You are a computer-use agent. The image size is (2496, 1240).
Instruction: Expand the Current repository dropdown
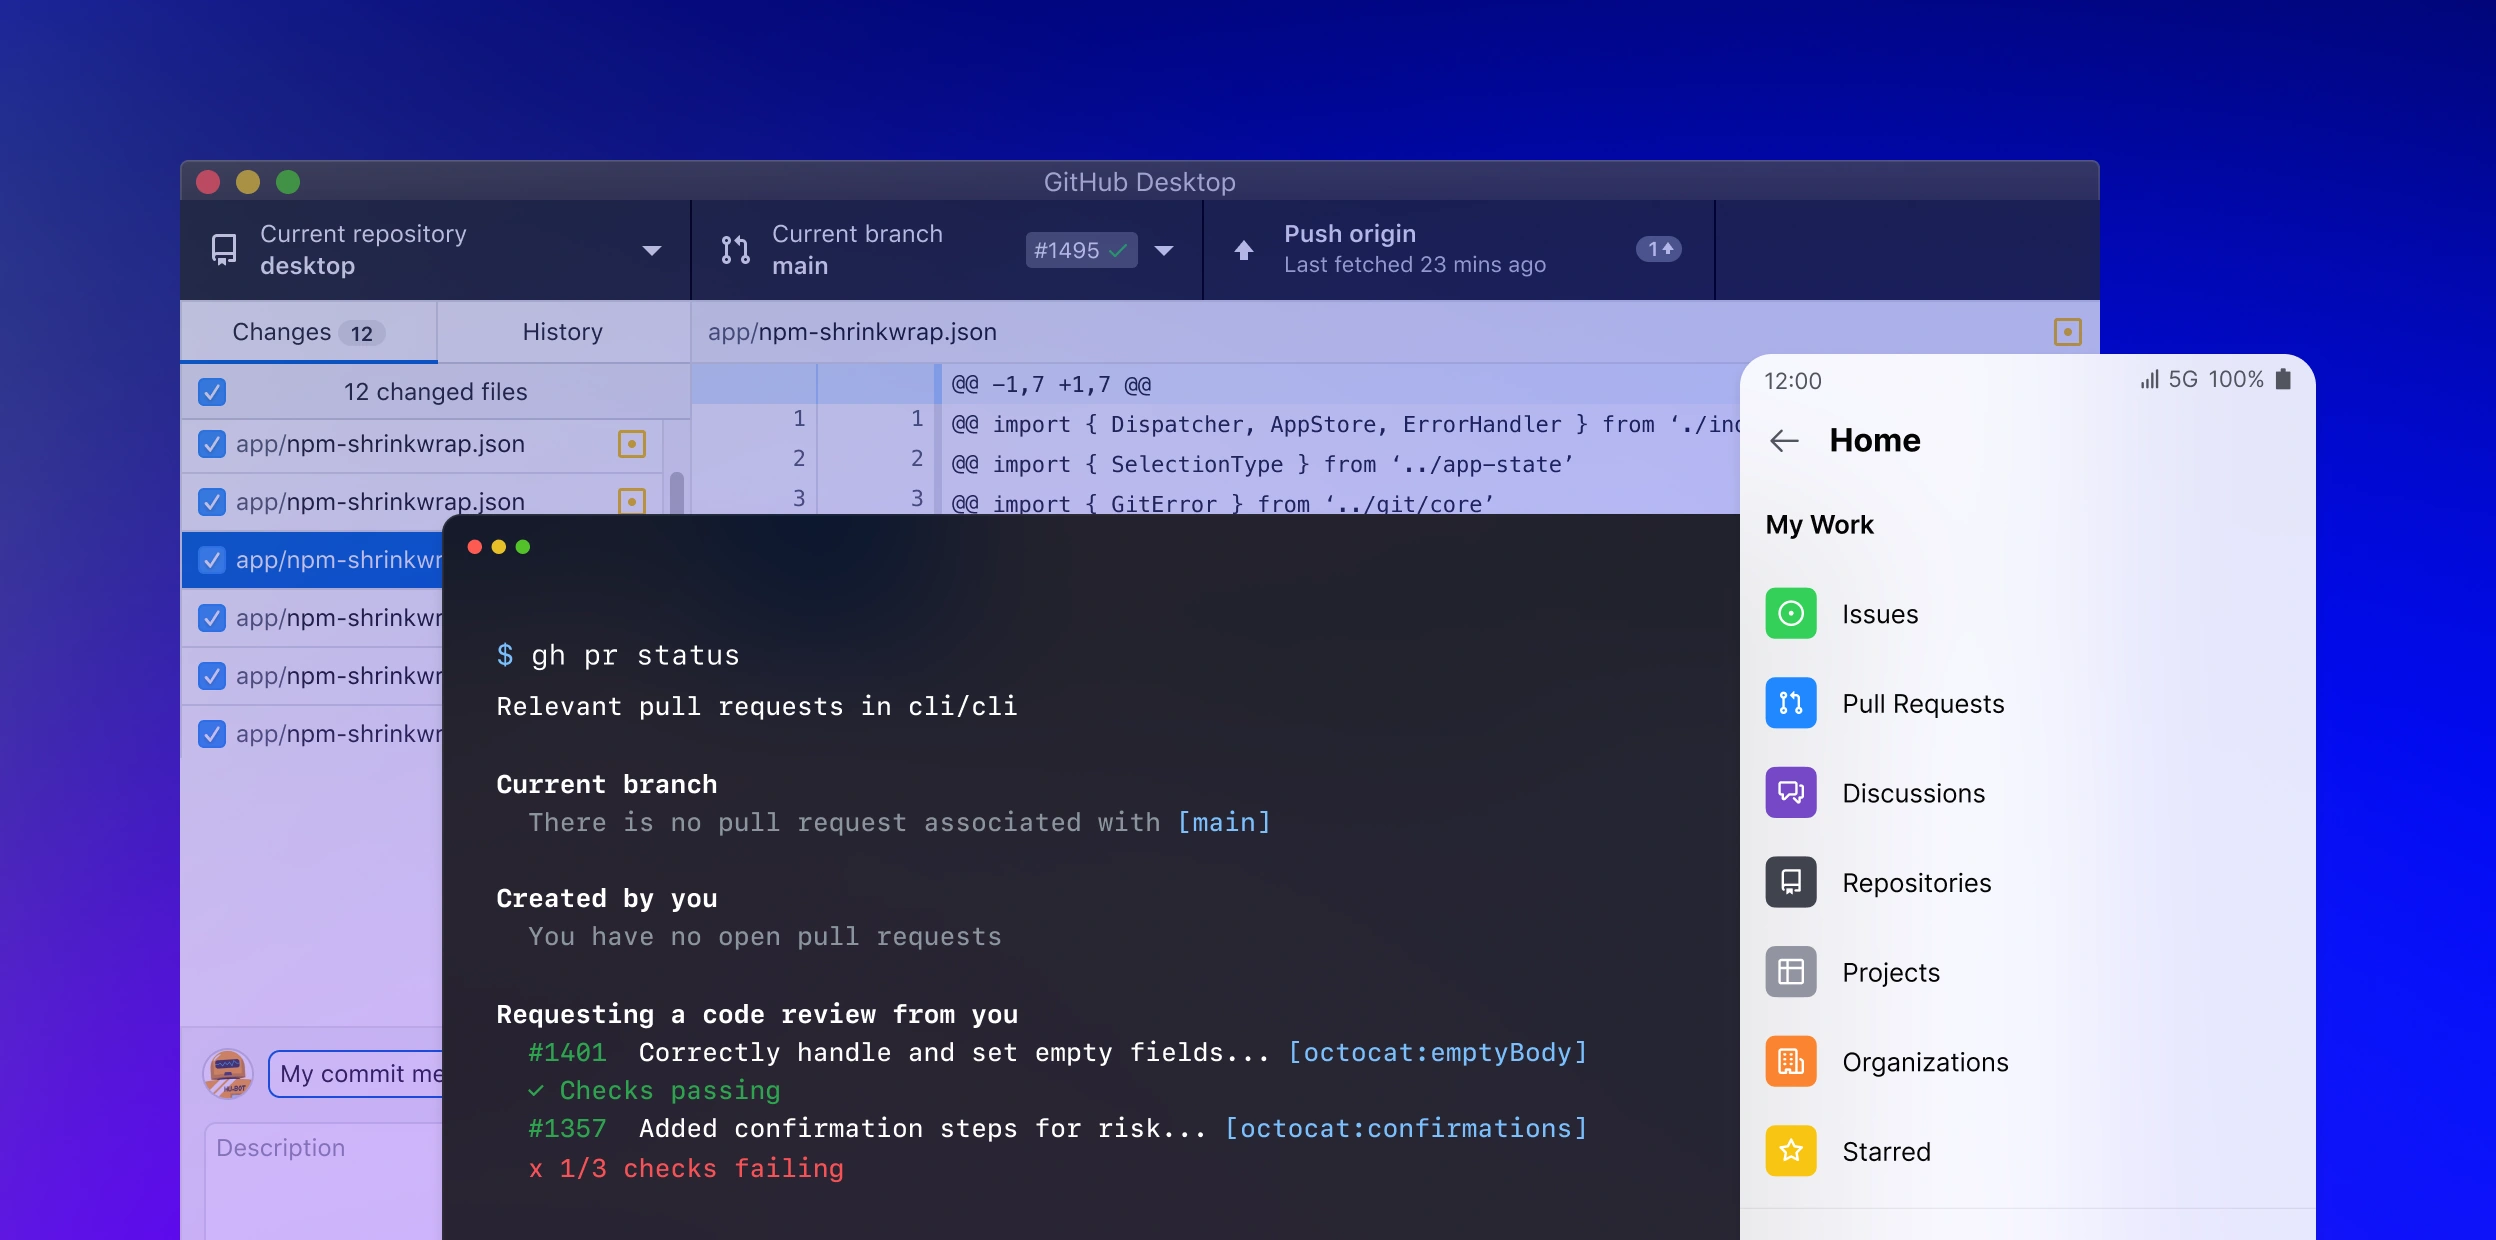(x=651, y=249)
